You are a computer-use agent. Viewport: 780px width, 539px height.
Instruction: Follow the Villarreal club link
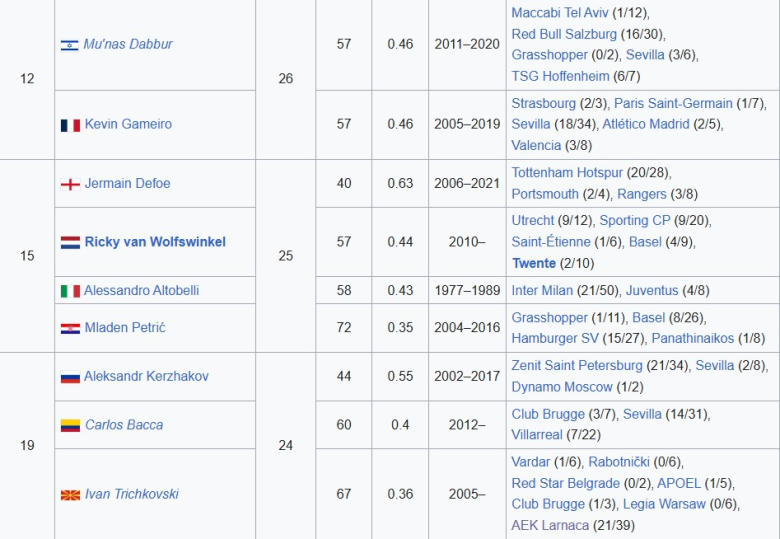point(536,435)
